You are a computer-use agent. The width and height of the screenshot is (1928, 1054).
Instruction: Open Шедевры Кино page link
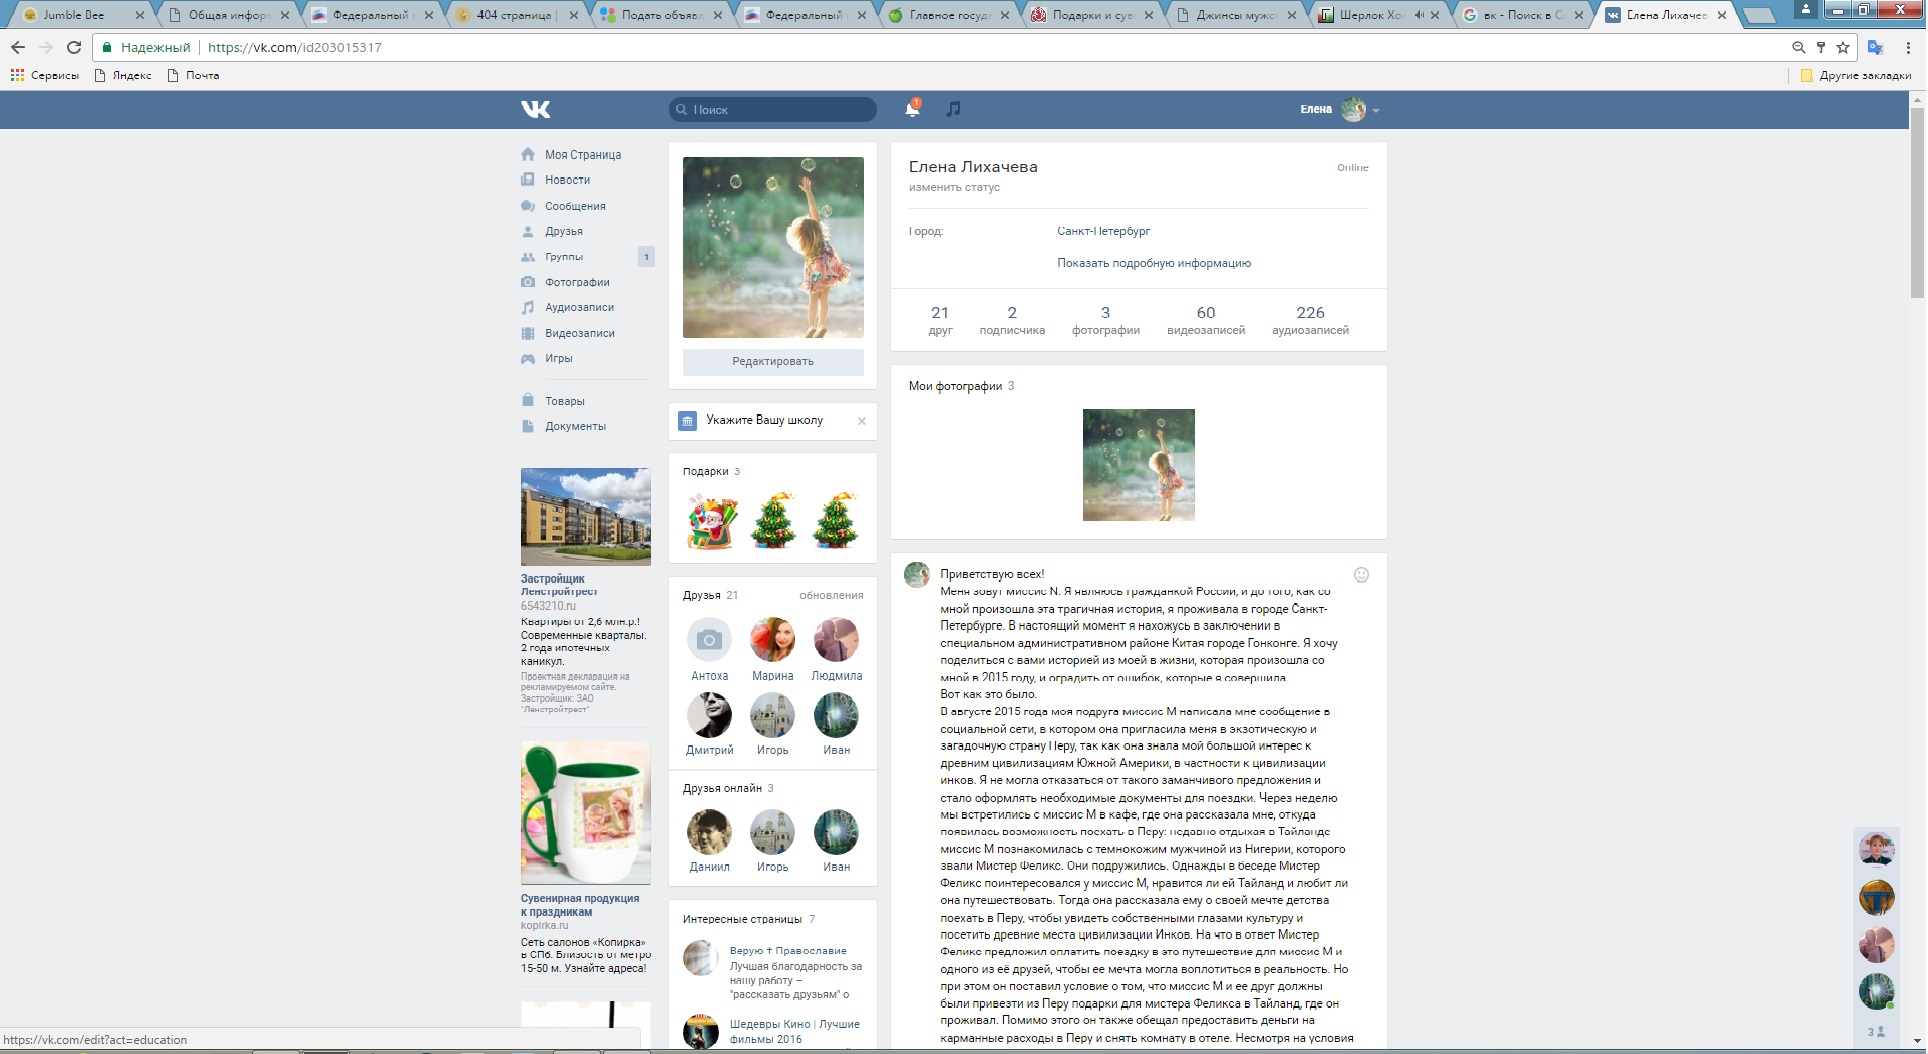795,1031
